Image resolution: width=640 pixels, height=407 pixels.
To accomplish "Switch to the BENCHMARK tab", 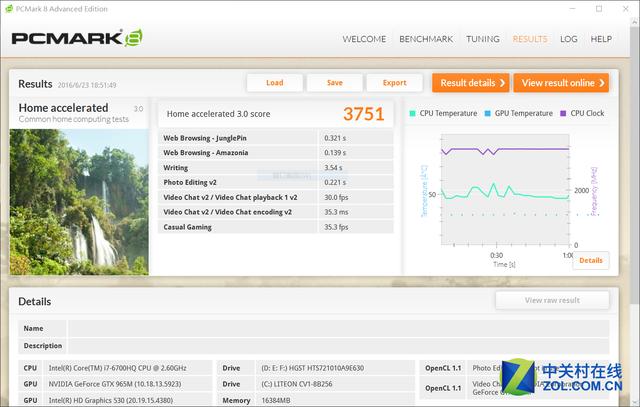I will point(426,39).
